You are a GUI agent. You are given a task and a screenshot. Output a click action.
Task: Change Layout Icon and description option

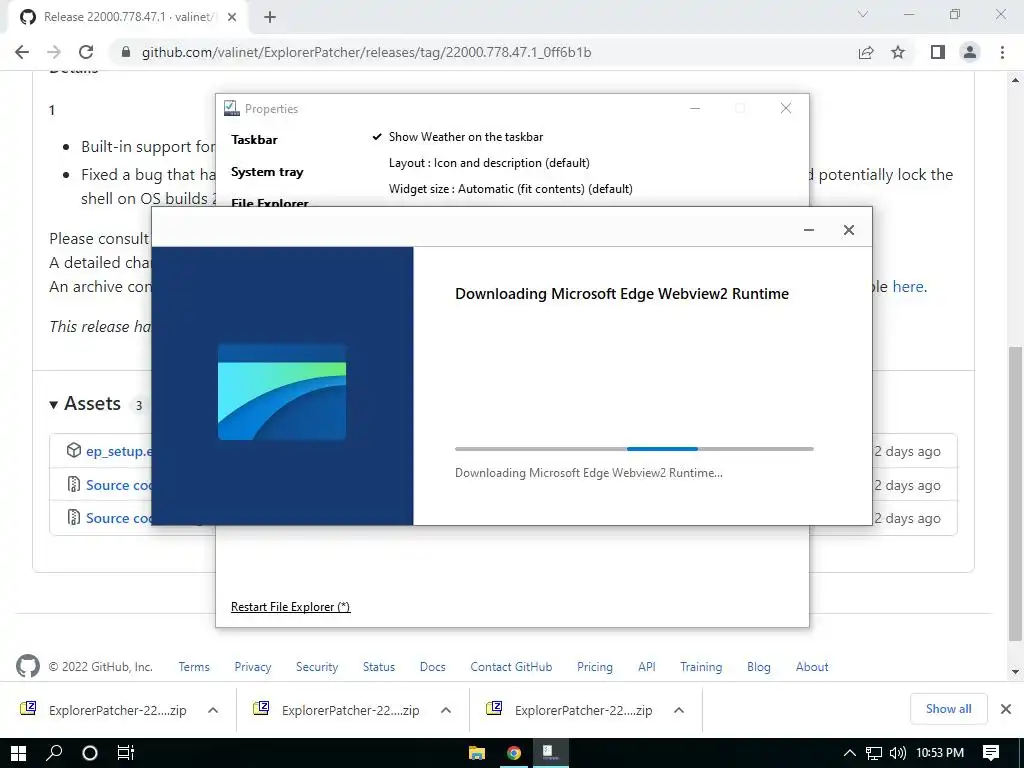[489, 163]
